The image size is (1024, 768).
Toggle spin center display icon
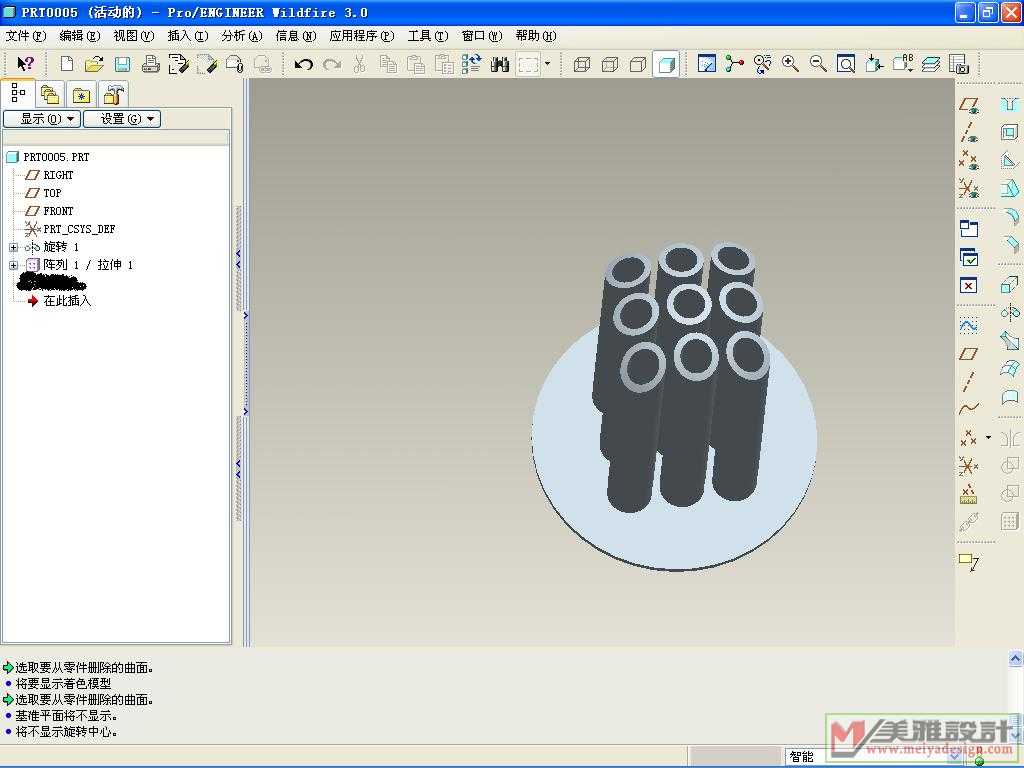coord(735,64)
